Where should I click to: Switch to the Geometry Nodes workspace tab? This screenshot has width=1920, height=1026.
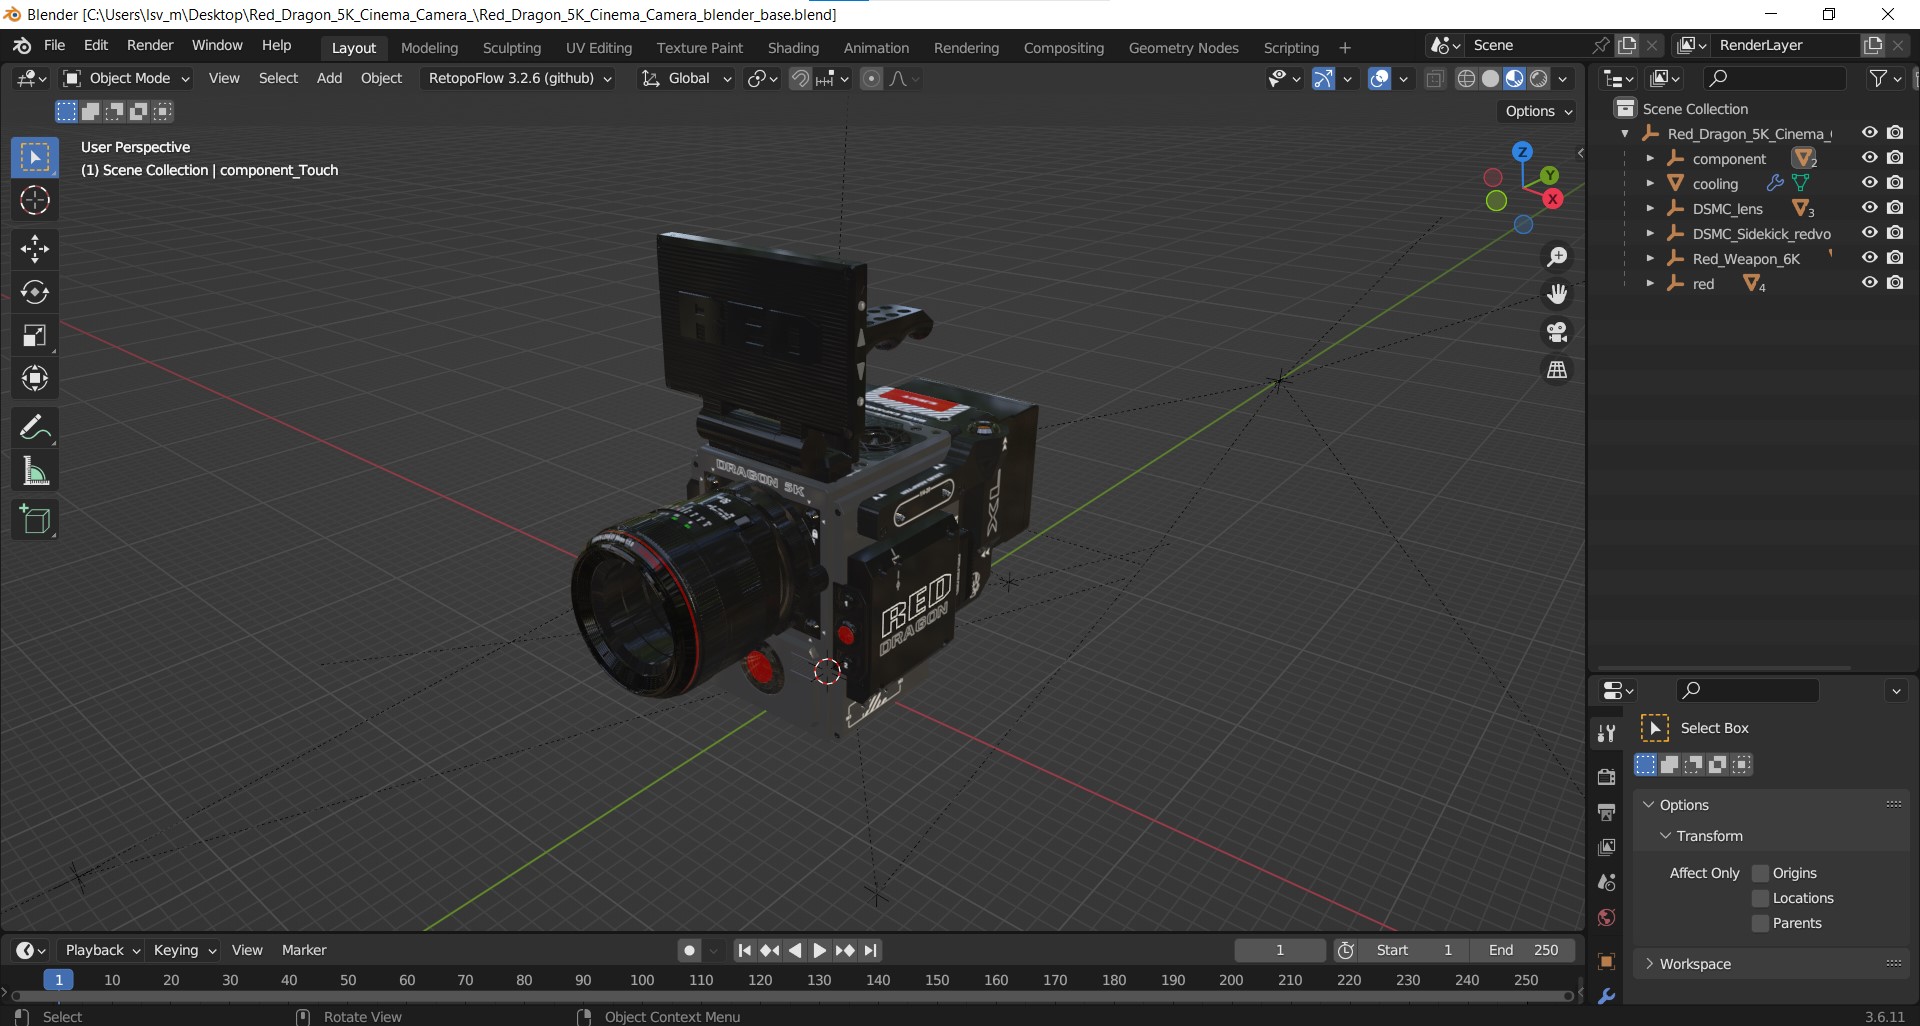pyautogui.click(x=1183, y=47)
